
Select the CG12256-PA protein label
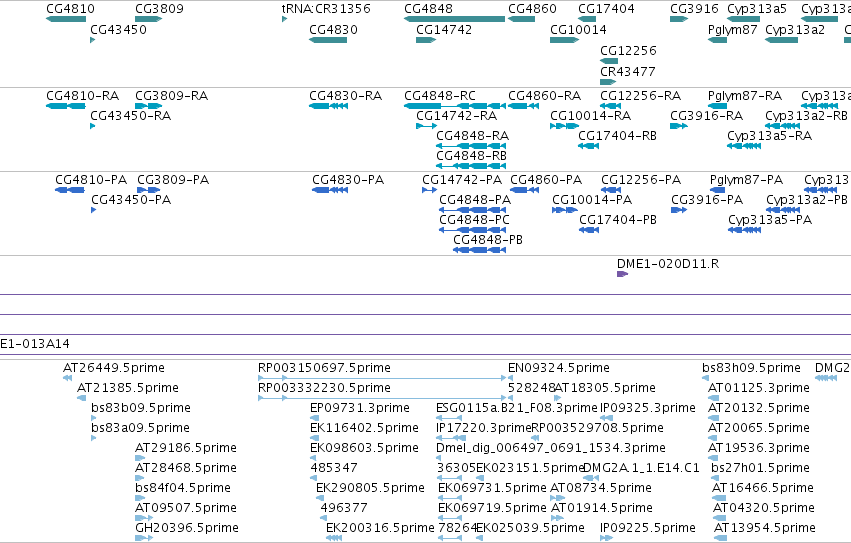641,180
